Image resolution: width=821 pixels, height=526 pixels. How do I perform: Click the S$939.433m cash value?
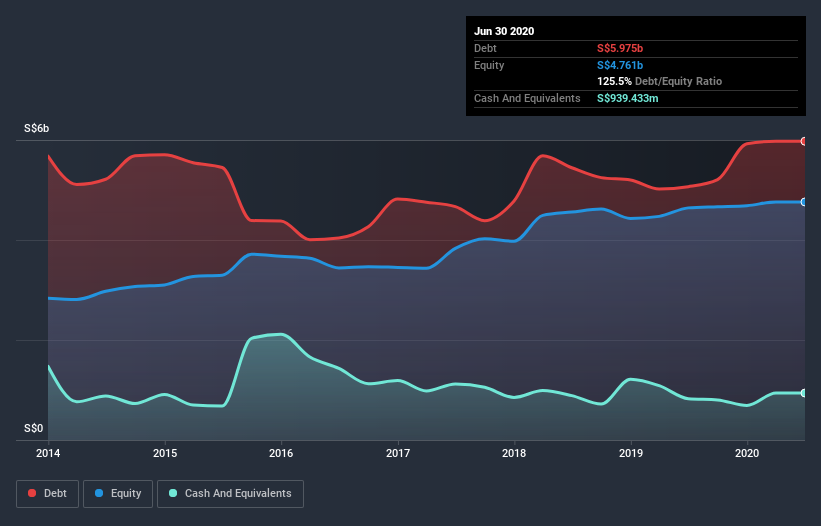coord(628,98)
